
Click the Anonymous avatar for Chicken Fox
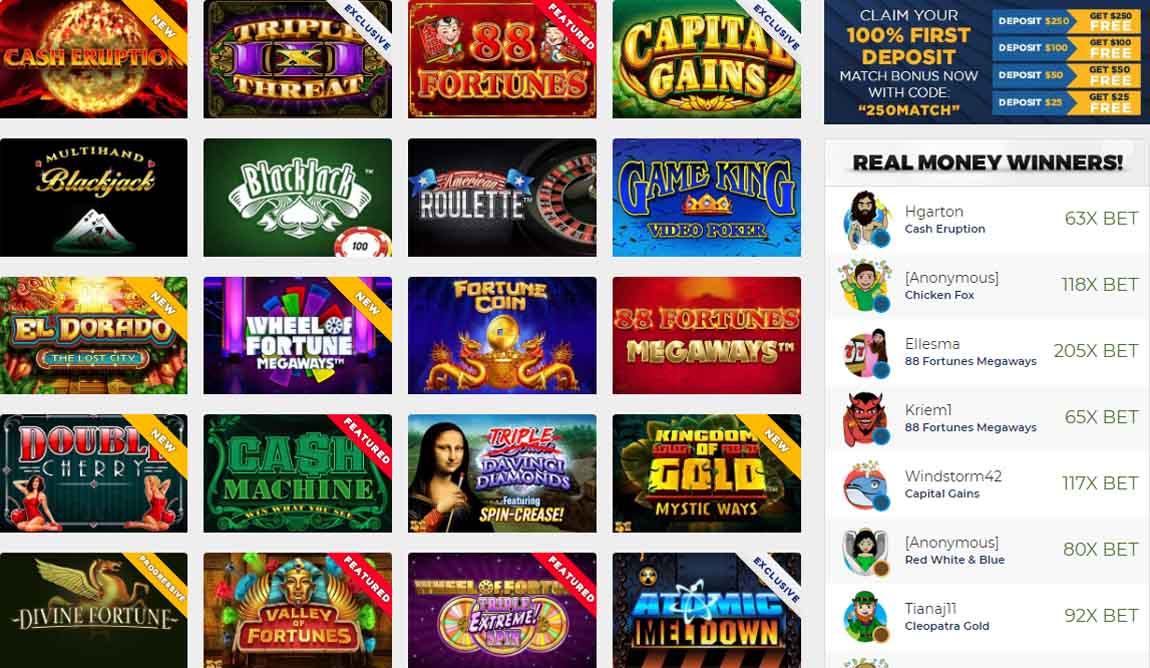pos(866,286)
